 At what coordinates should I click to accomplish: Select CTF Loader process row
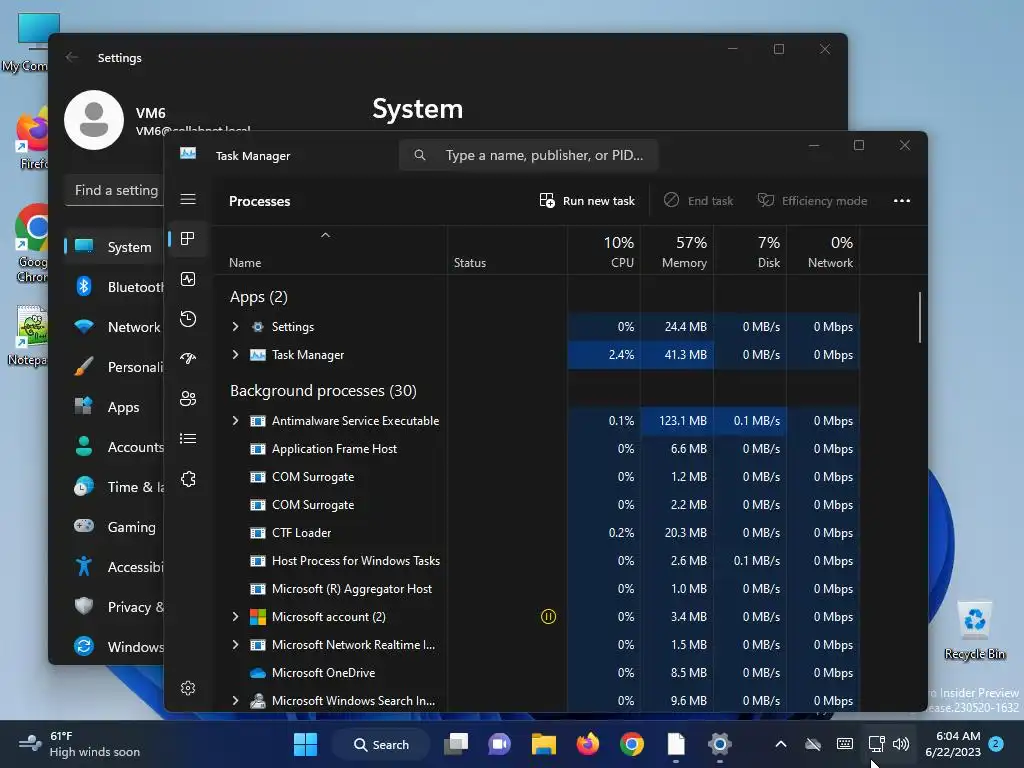pyautogui.click(x=537, y=533)
